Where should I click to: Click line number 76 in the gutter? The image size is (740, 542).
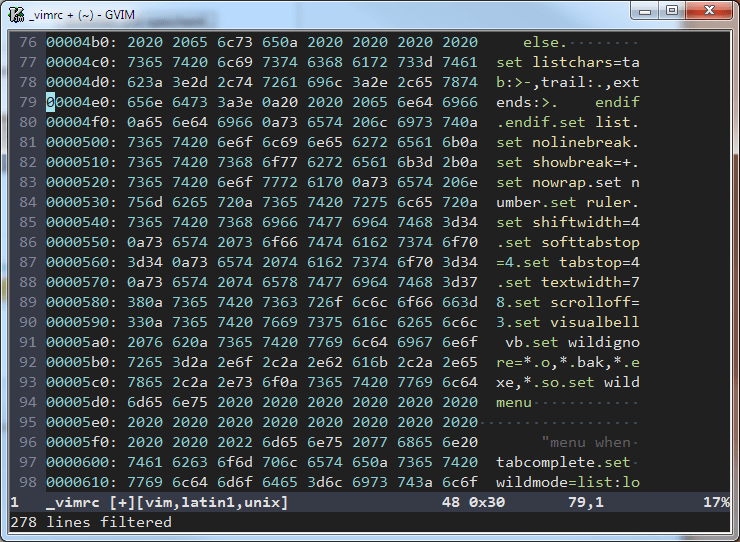28,42
